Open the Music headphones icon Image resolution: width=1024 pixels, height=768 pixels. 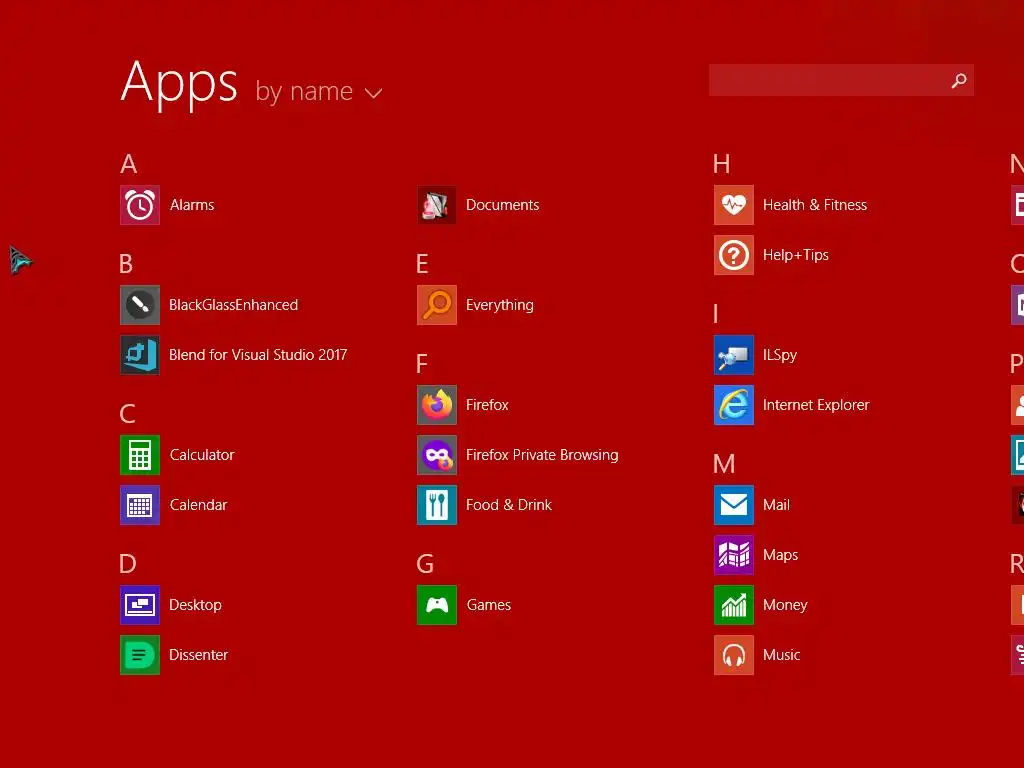pos(734,655)
